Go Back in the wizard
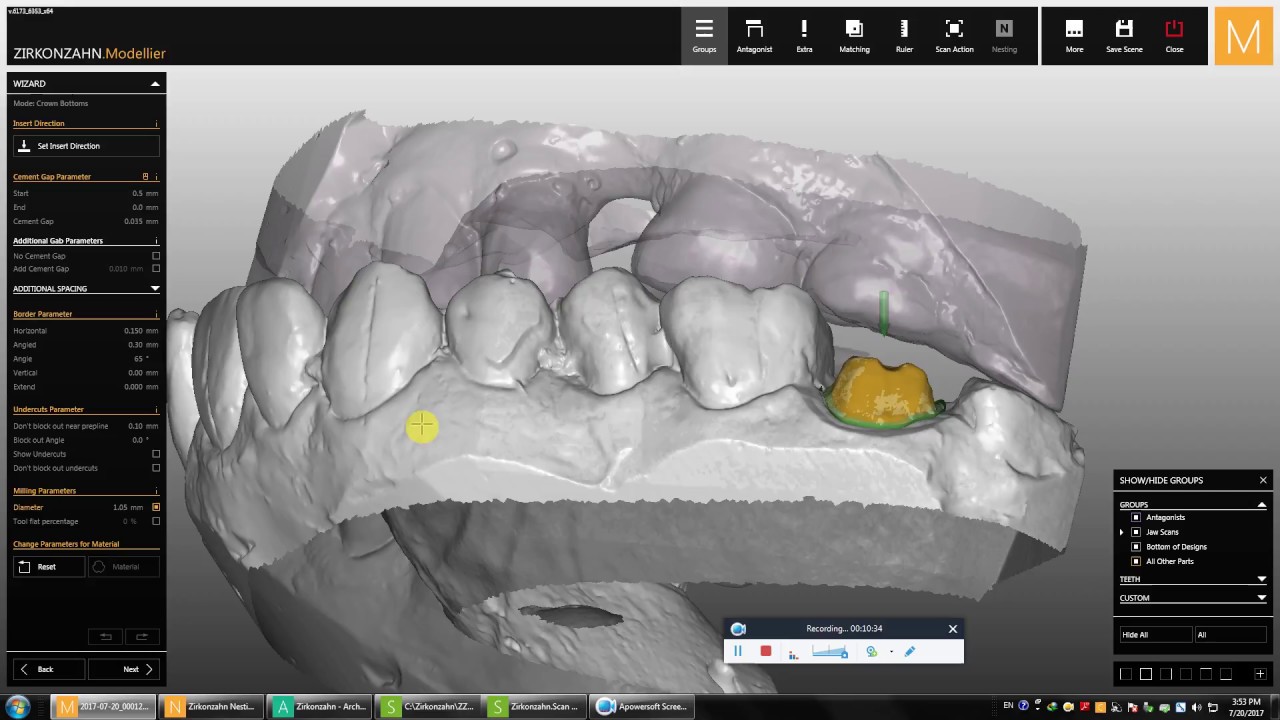The height and width of the screenshot is (720, 1280). (49, 669)
